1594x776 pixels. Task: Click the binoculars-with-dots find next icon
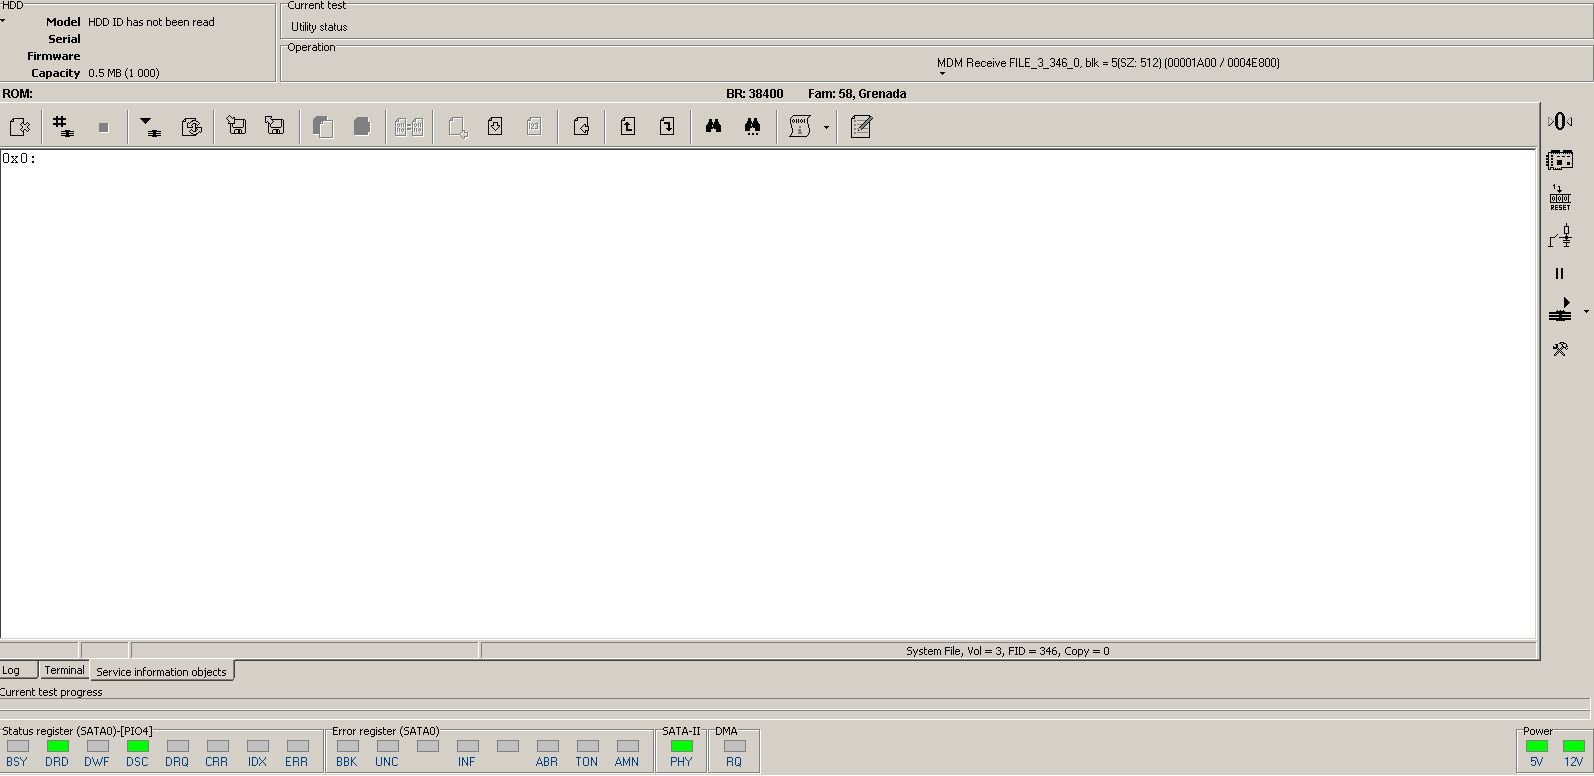coord(752,126)
